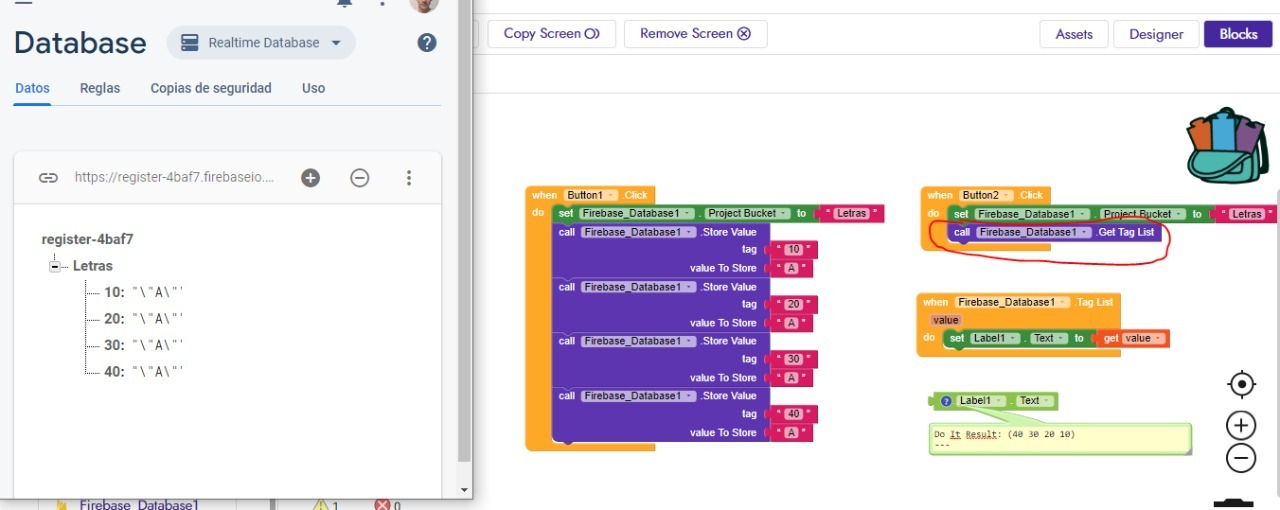Click the blue help icon on Label1 block
1280x510 pixels.
pos(945,401)
